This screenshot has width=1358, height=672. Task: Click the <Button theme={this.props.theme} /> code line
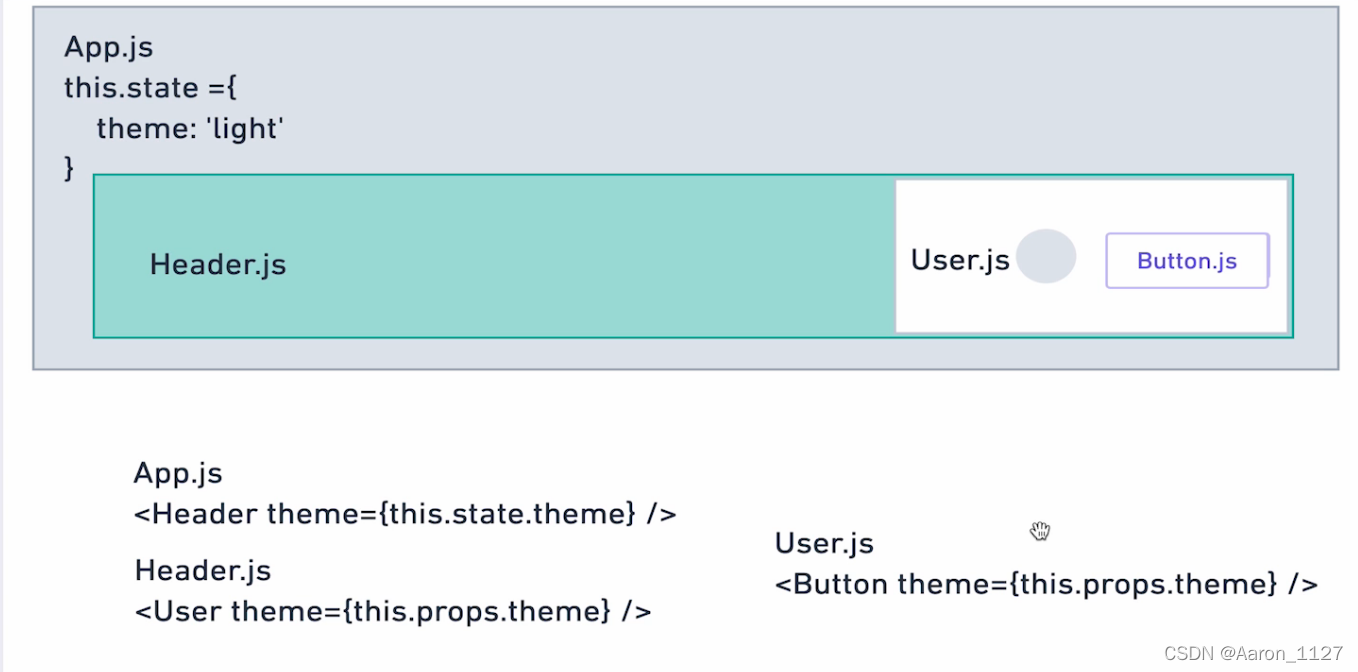(1046, 583)
